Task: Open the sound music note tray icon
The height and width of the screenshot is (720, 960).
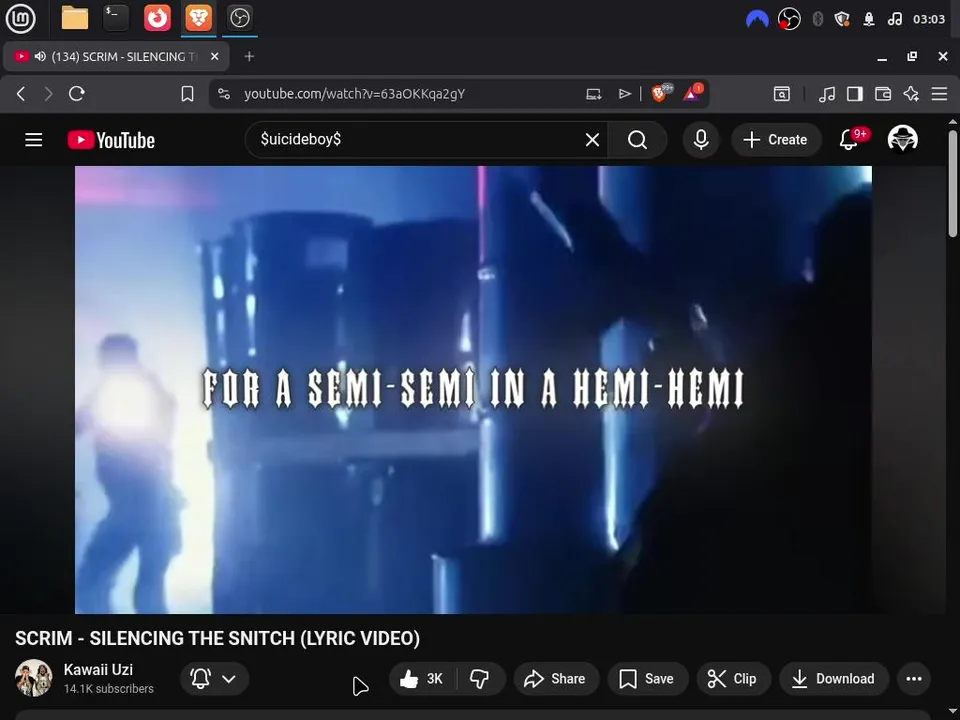Action: 894,19
